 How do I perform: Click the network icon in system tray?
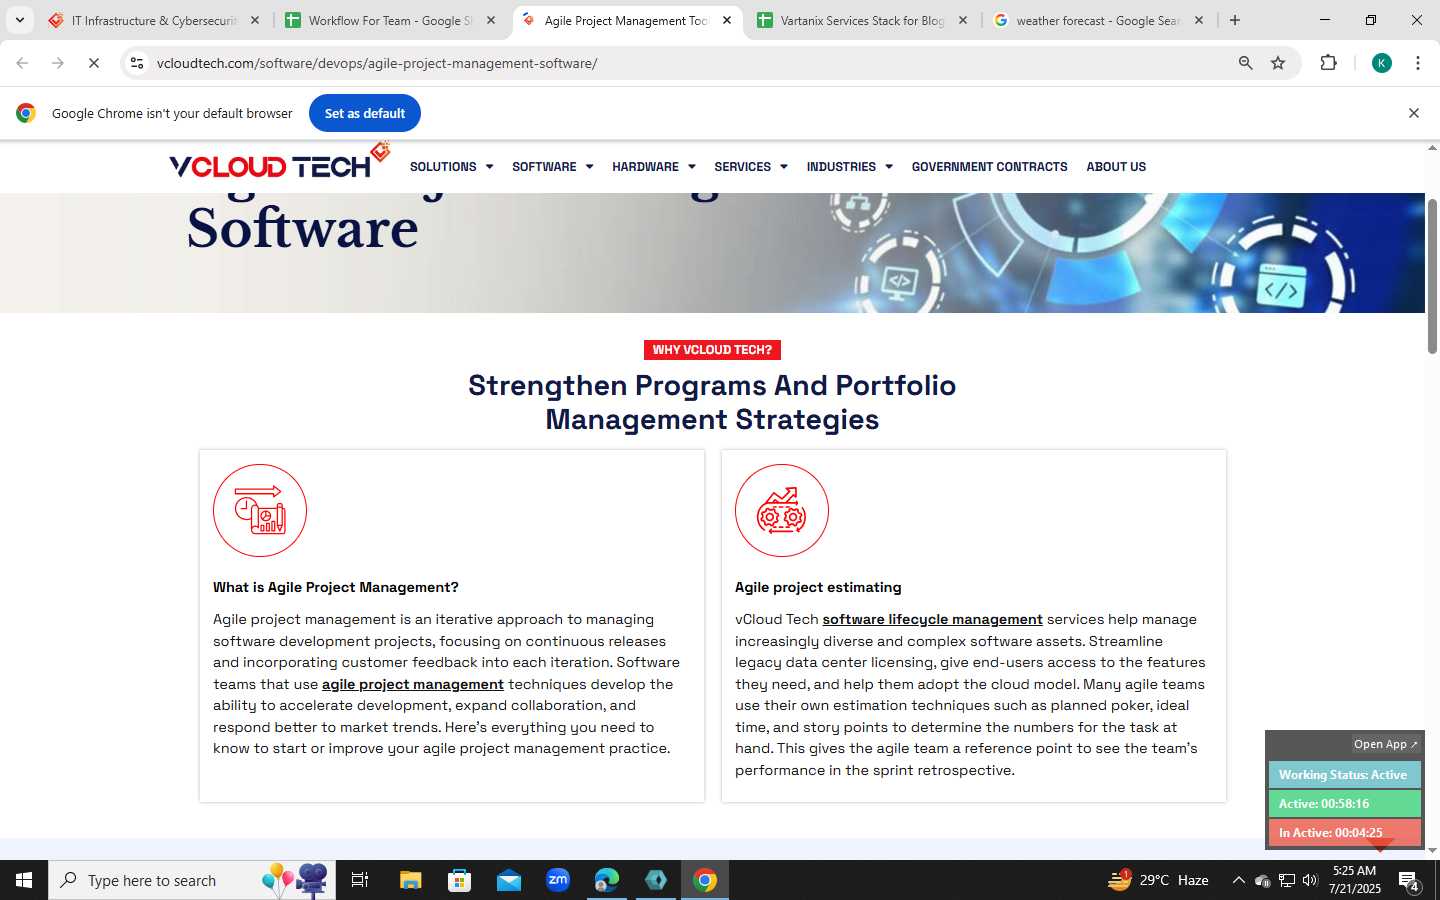pos(1286,880)
